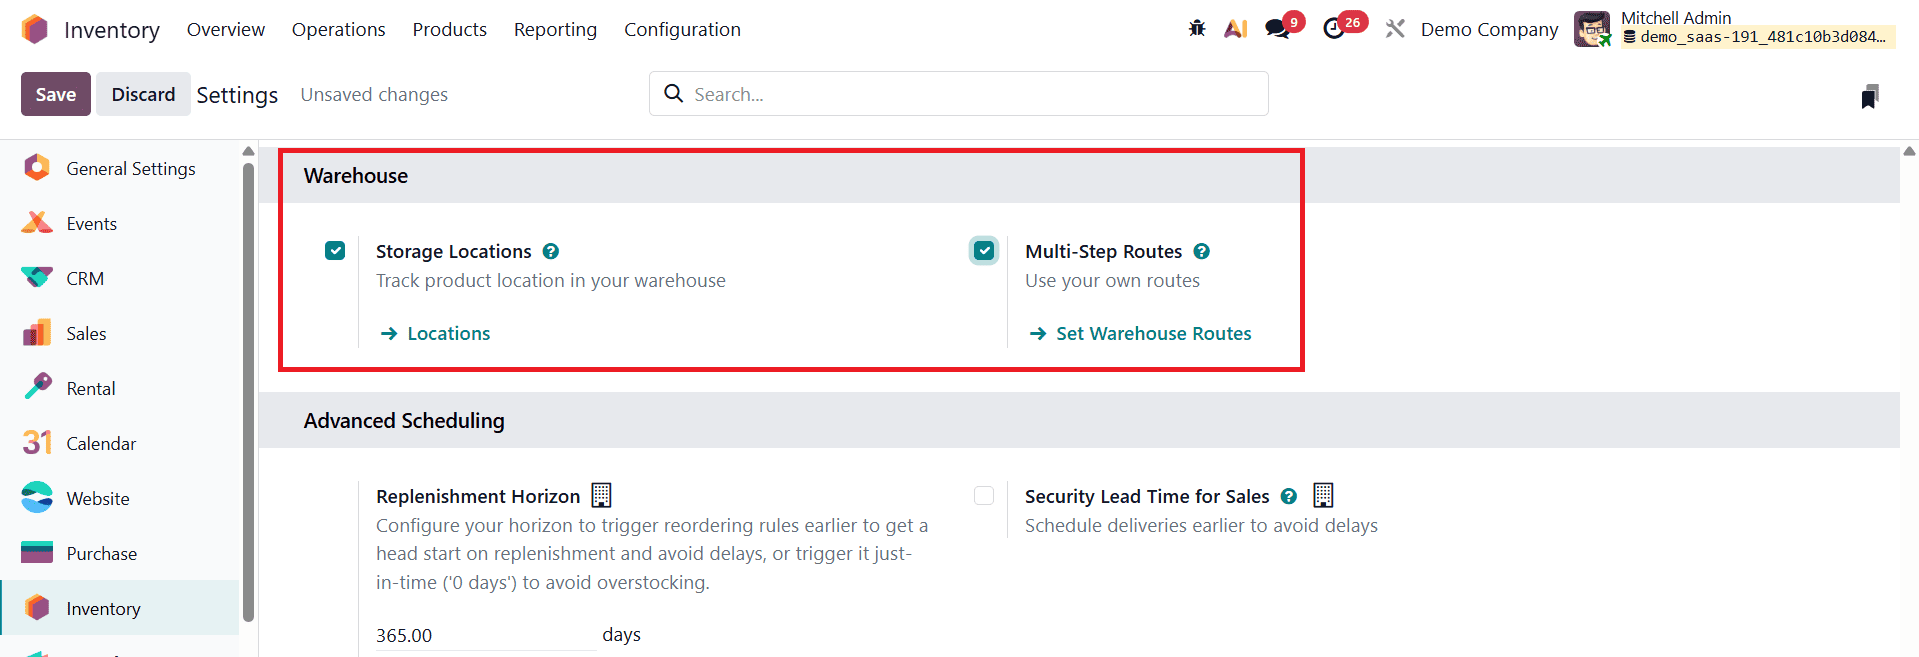
Task: Click the bookmark icon near the search bar
Action: [1870, 96]
